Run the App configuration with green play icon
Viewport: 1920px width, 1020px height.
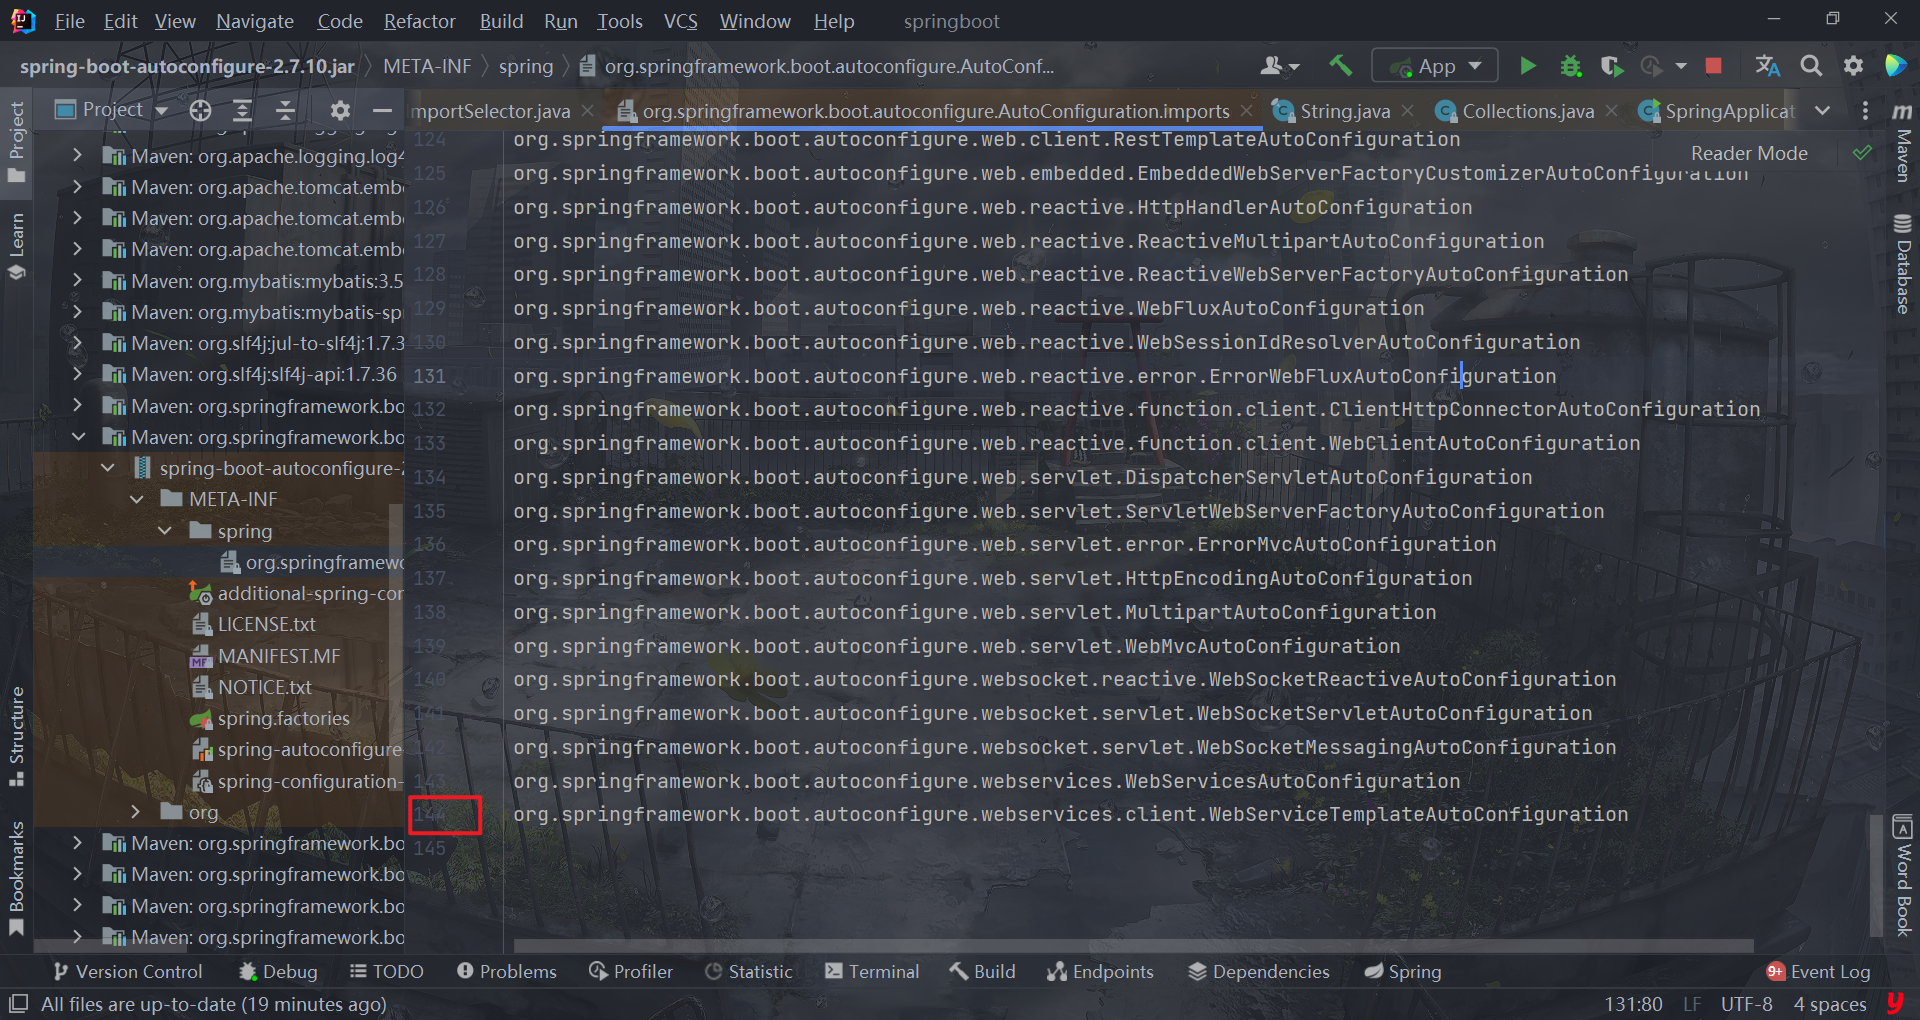point(1528,66)
